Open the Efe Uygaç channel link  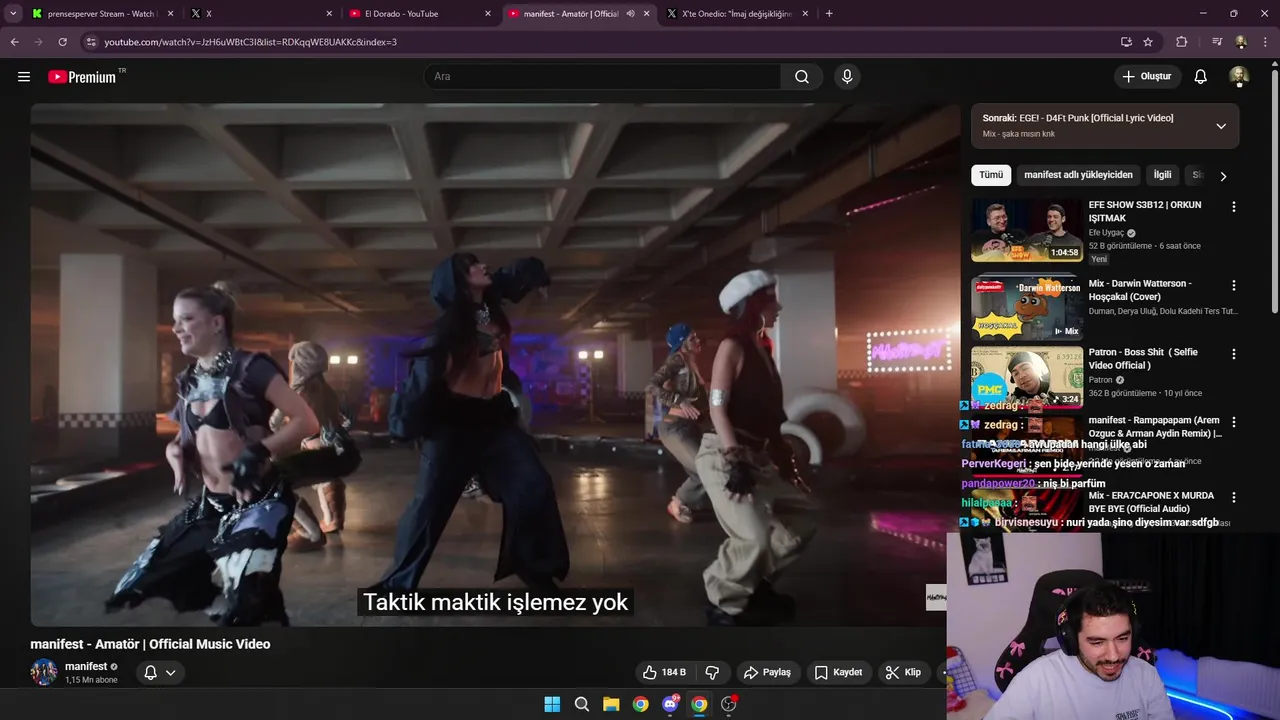point(1106,233)
